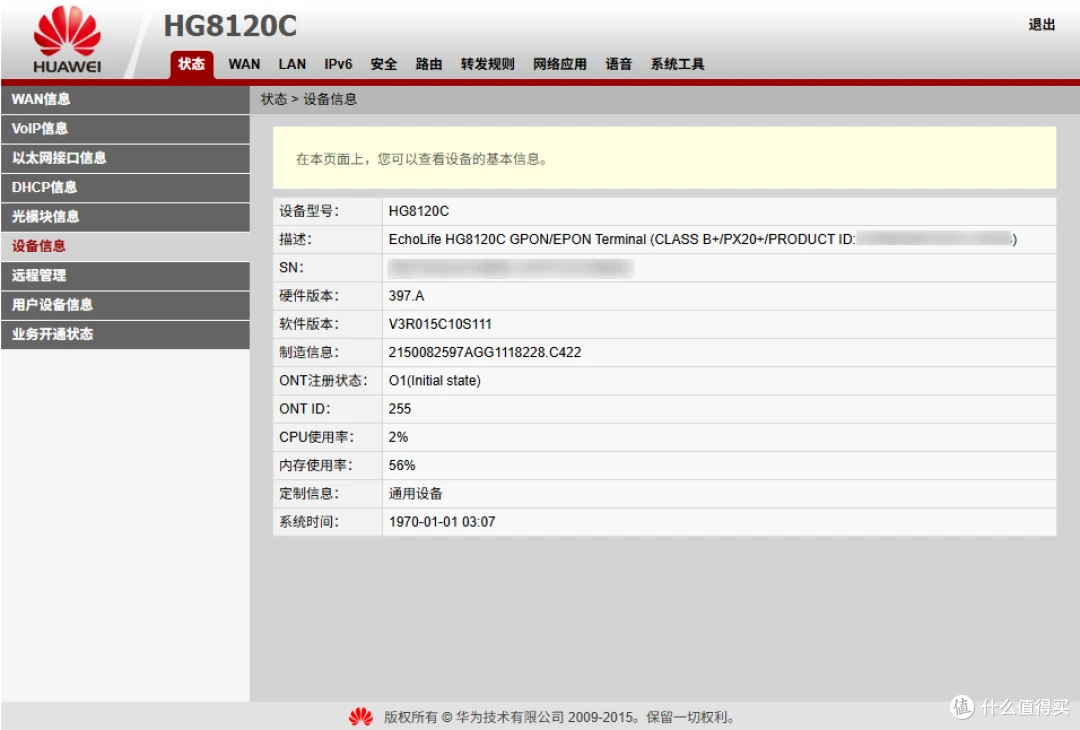Click the SN label
Screen dimensions: 1080x730
pos(291,268)
